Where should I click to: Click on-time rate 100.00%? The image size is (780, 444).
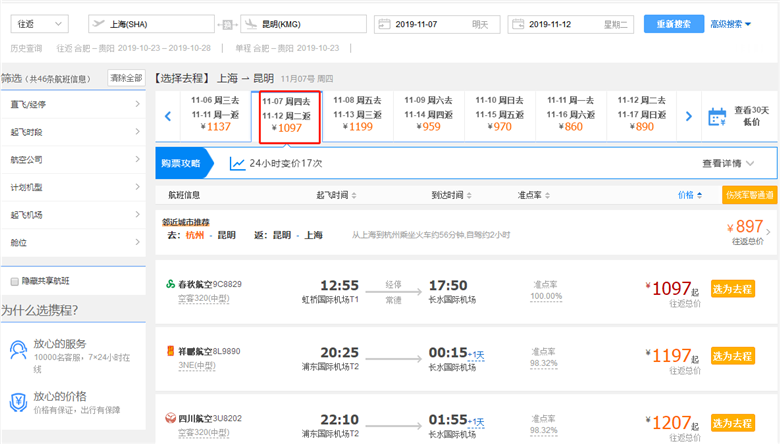click(x=546, y=296)
